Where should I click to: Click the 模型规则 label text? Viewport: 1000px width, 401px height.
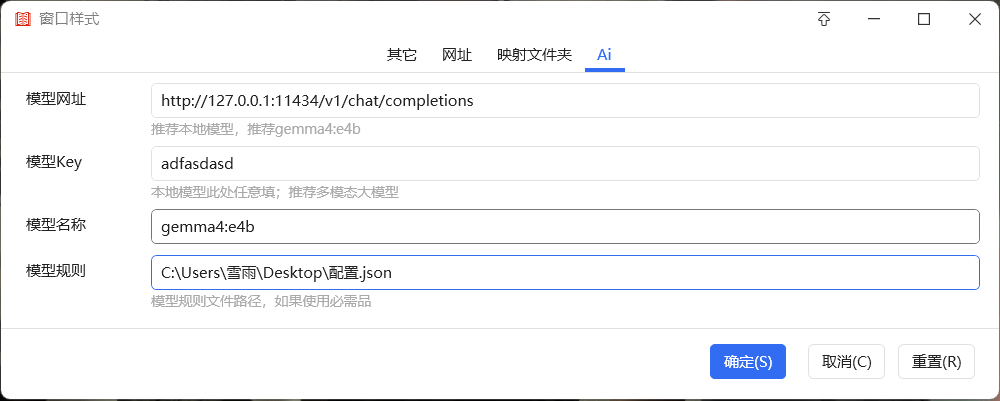[56, 271]
